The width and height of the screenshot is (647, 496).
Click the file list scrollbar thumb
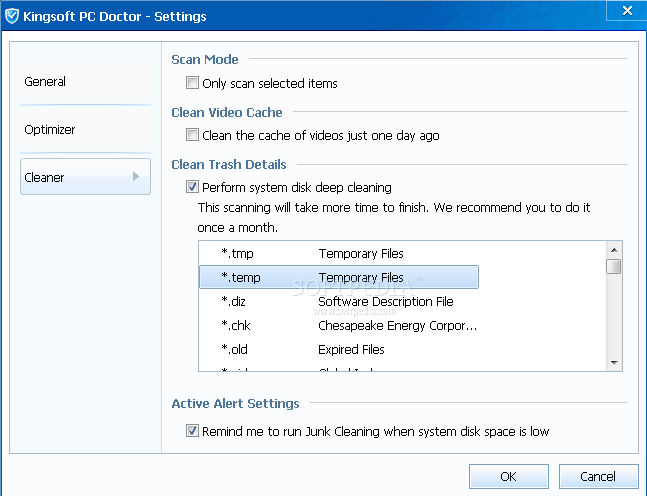pyautogui.click(x=614, y=266)
